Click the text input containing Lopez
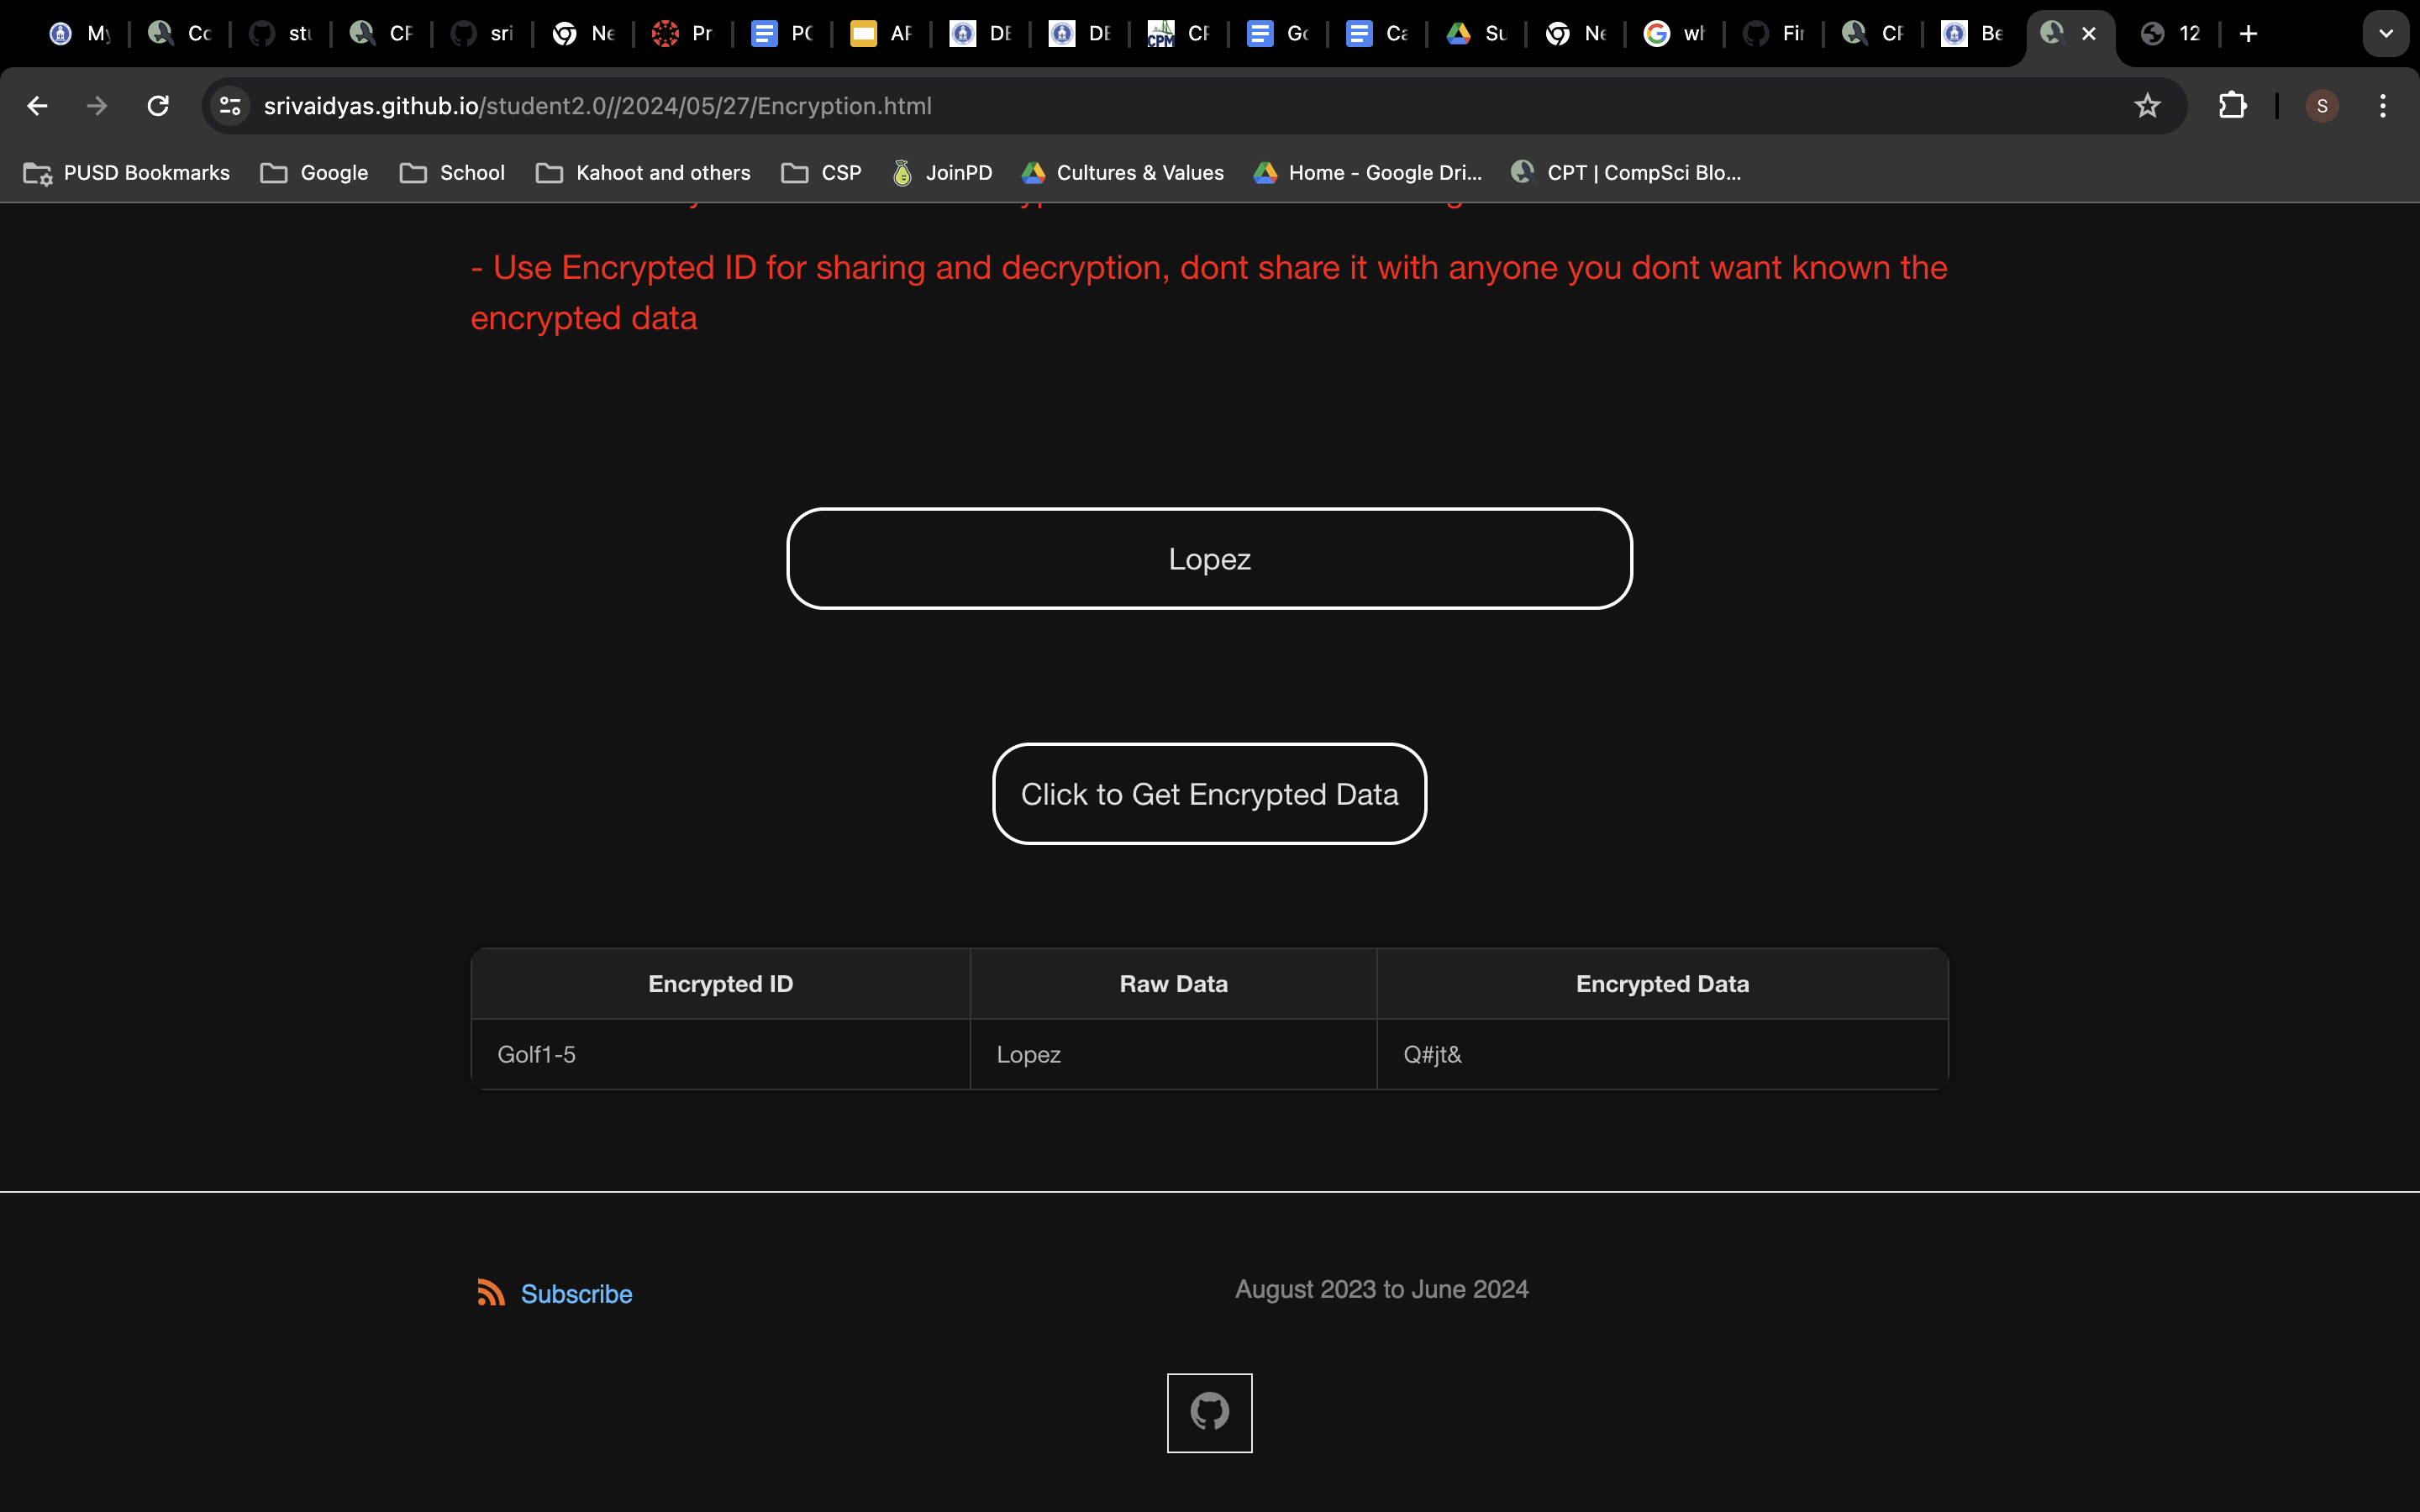2420x1512 pixels. coord(1209,559)
